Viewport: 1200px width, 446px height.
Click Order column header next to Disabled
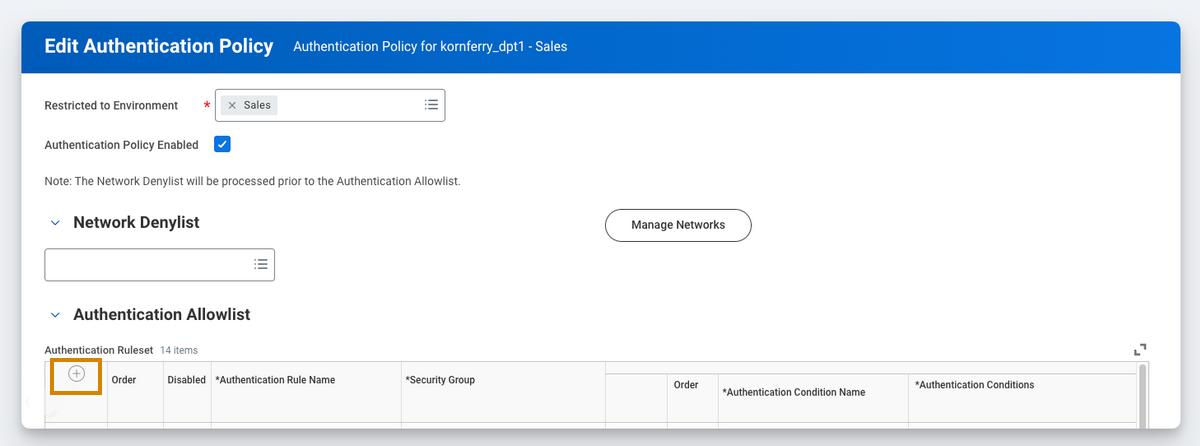[124, 380]
